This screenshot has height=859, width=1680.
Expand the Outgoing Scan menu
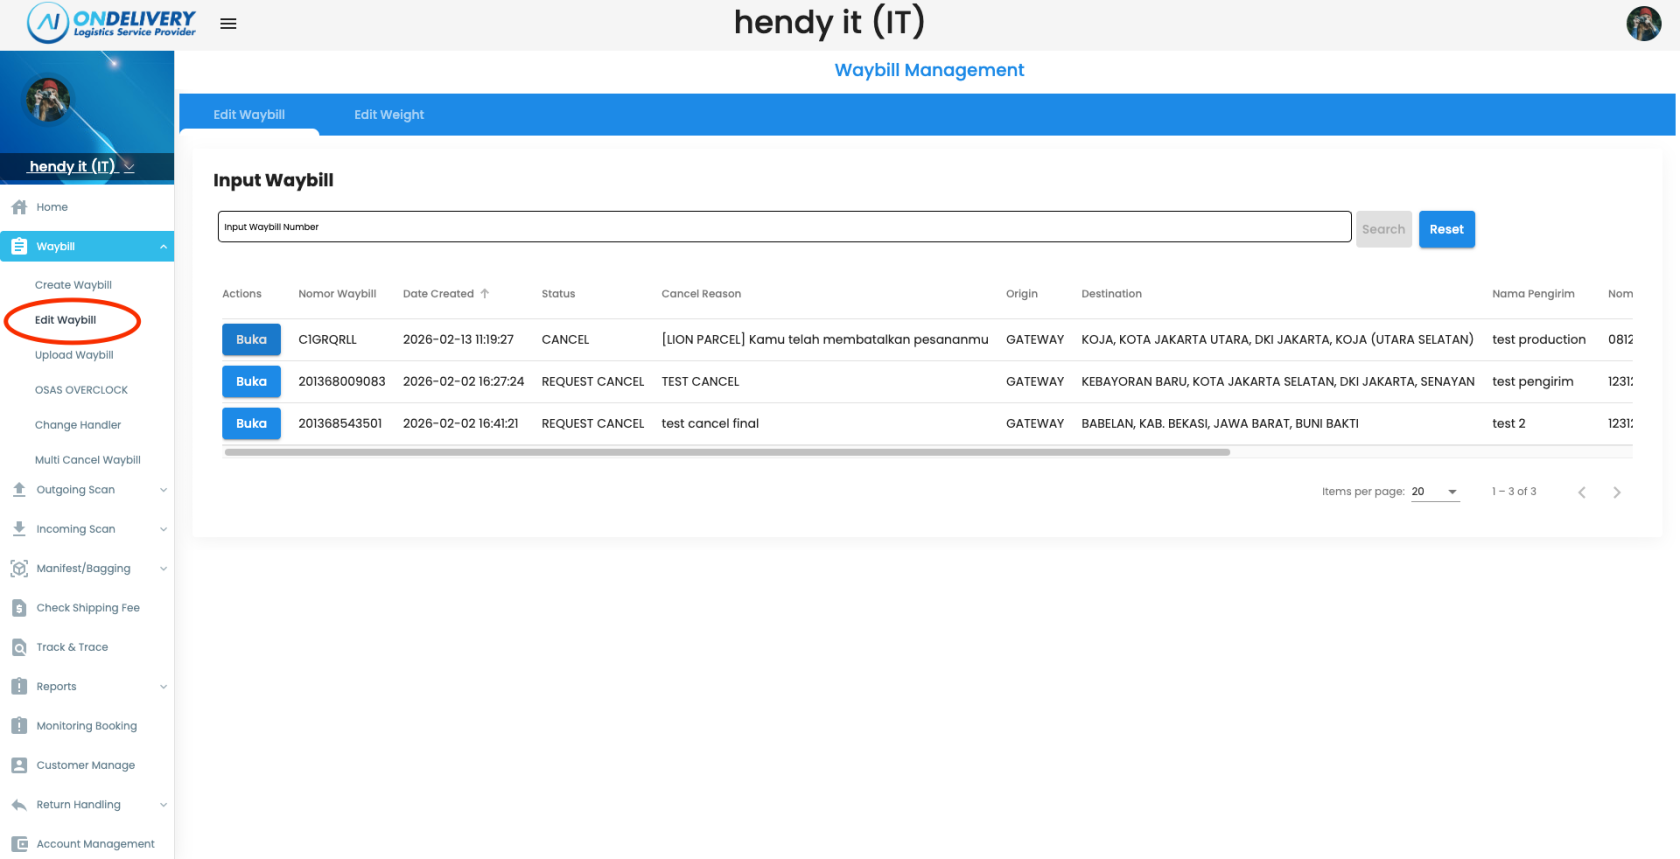(163, 490)
